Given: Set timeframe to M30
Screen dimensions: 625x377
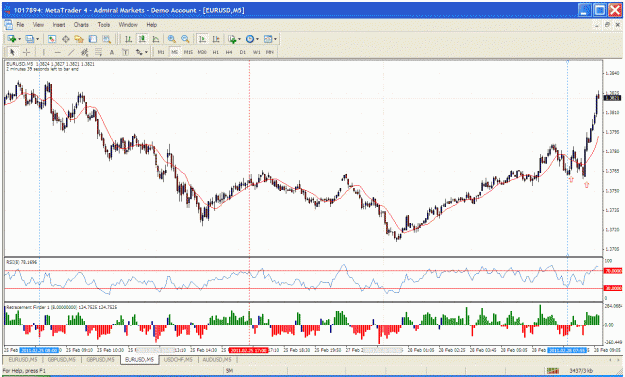Looking at the screenshot, I should pos(202,52).
